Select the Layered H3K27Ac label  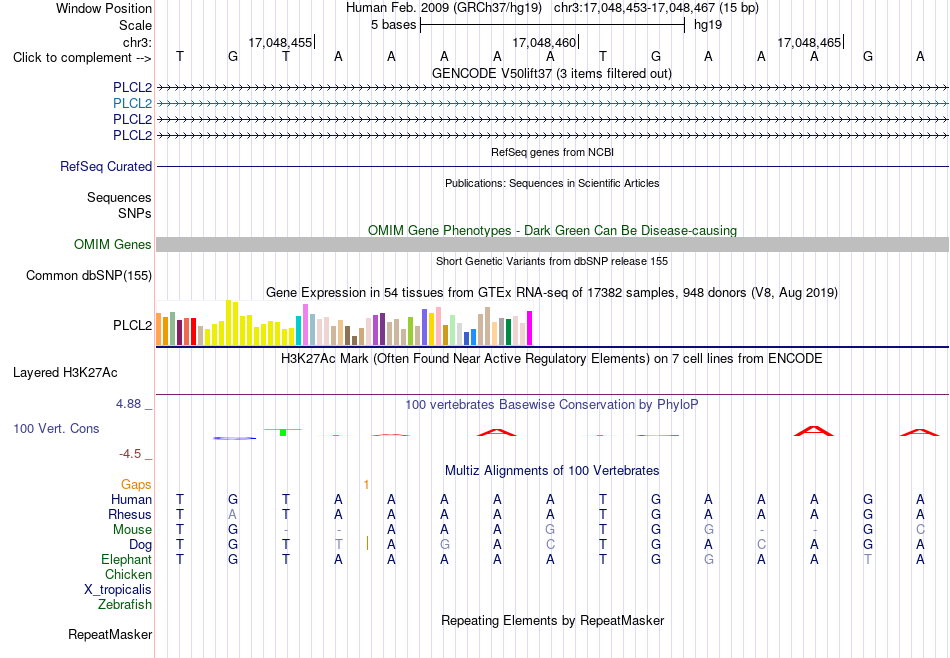point(65,373)
